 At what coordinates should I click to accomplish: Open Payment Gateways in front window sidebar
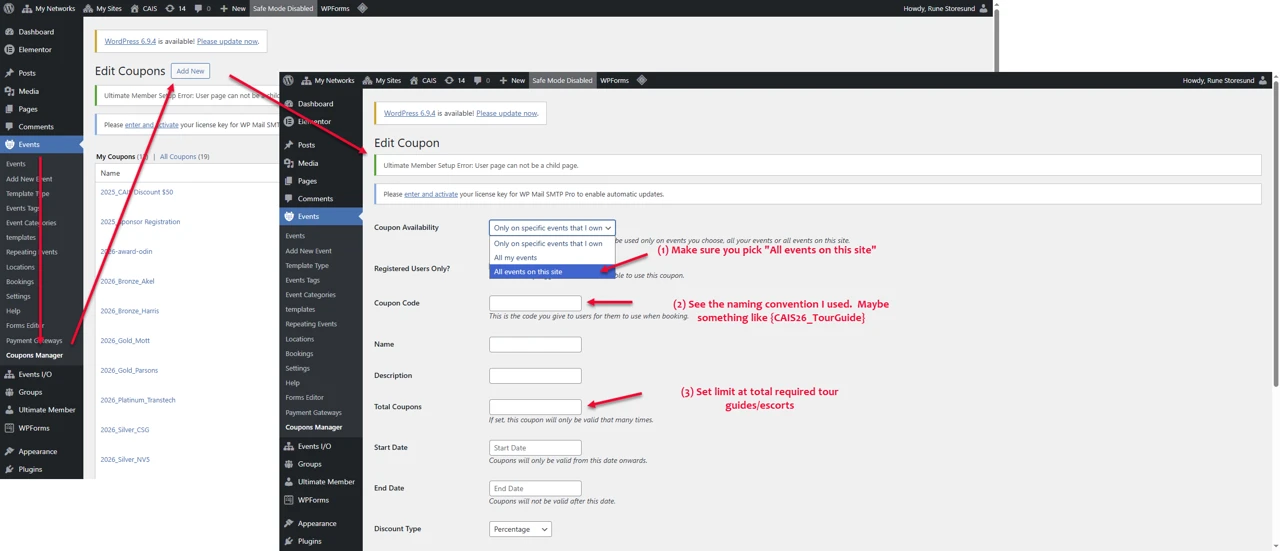pyautogui.click(x=313, y=412)
